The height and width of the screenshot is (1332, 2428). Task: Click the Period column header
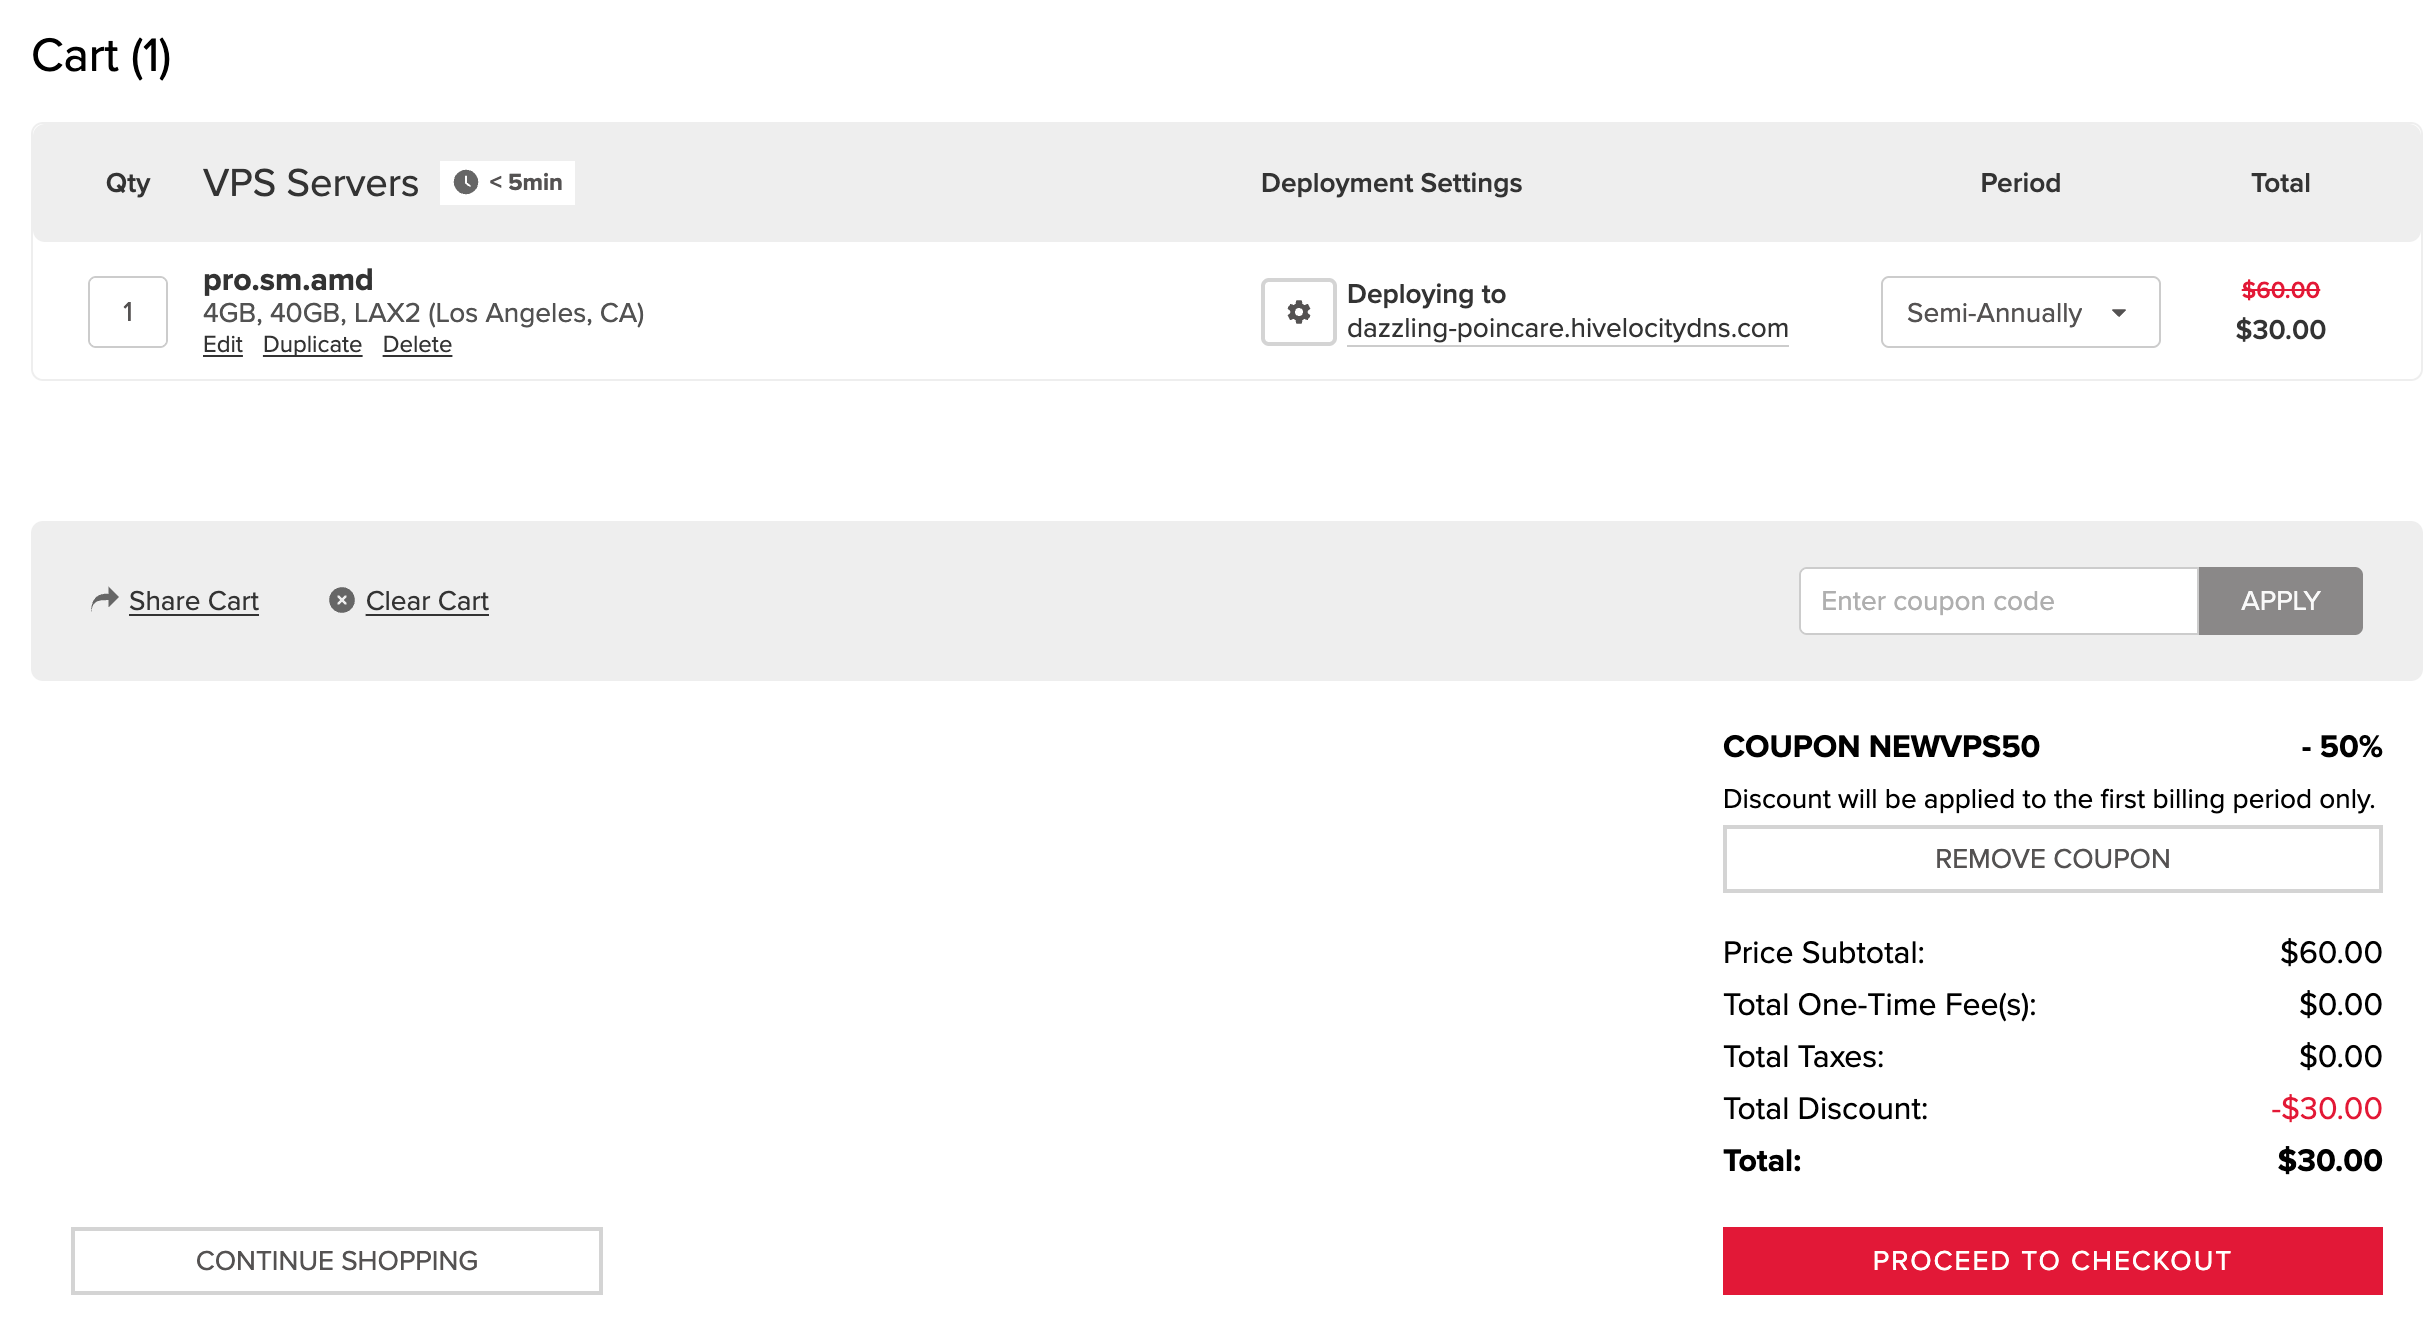point(2020,183)
